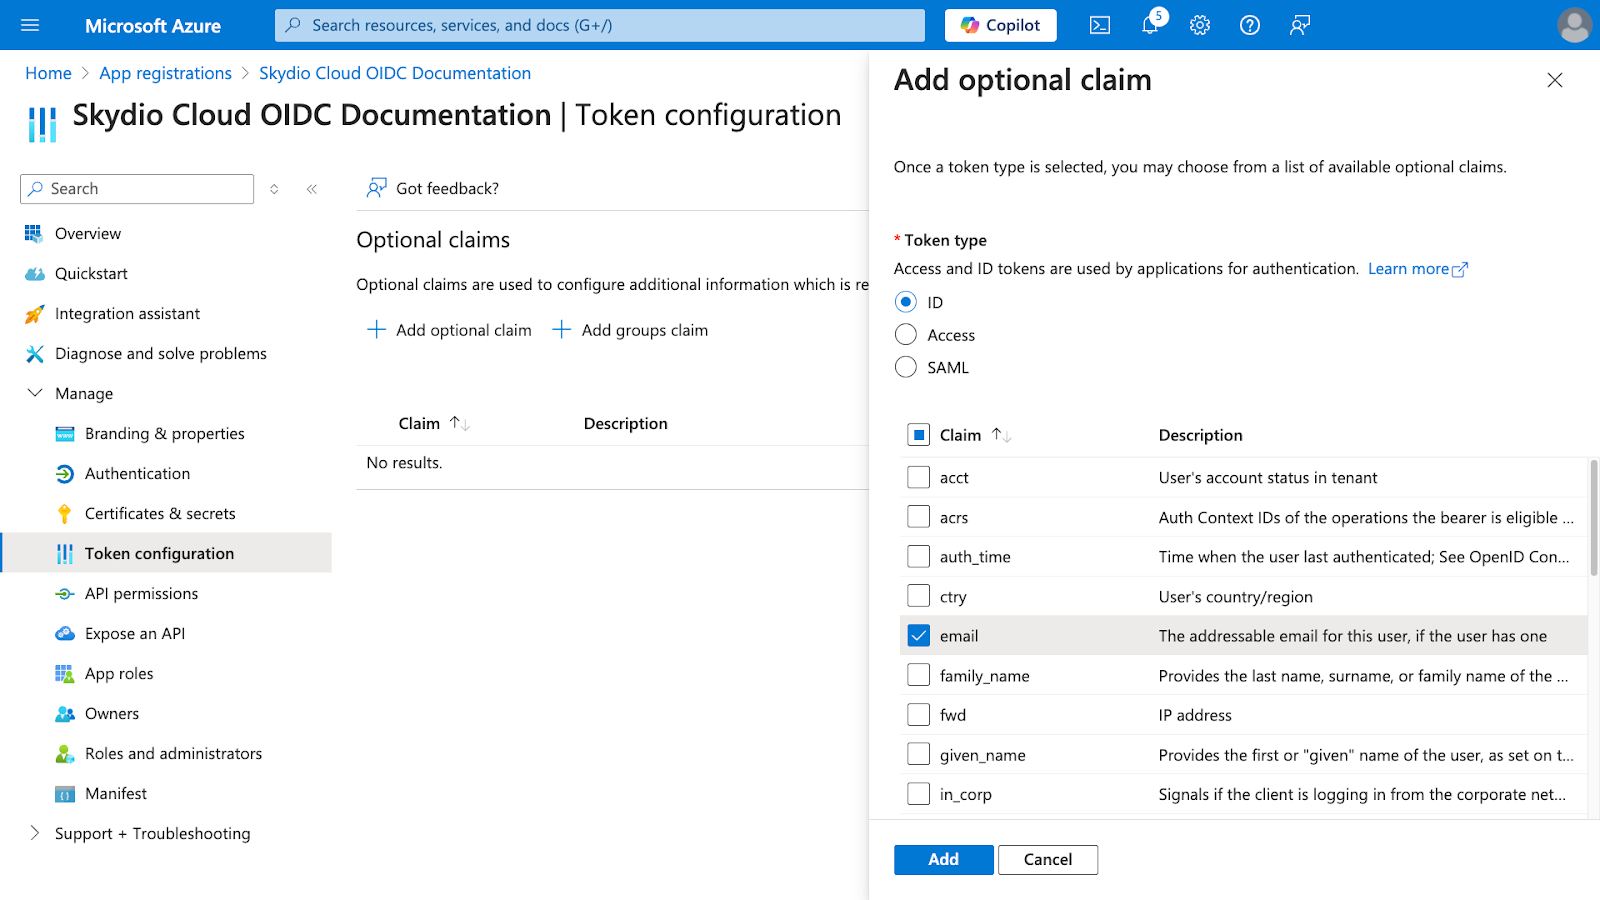Open the notifications bell
Screen dimensions: 1600x900
tap(1150, 25)
